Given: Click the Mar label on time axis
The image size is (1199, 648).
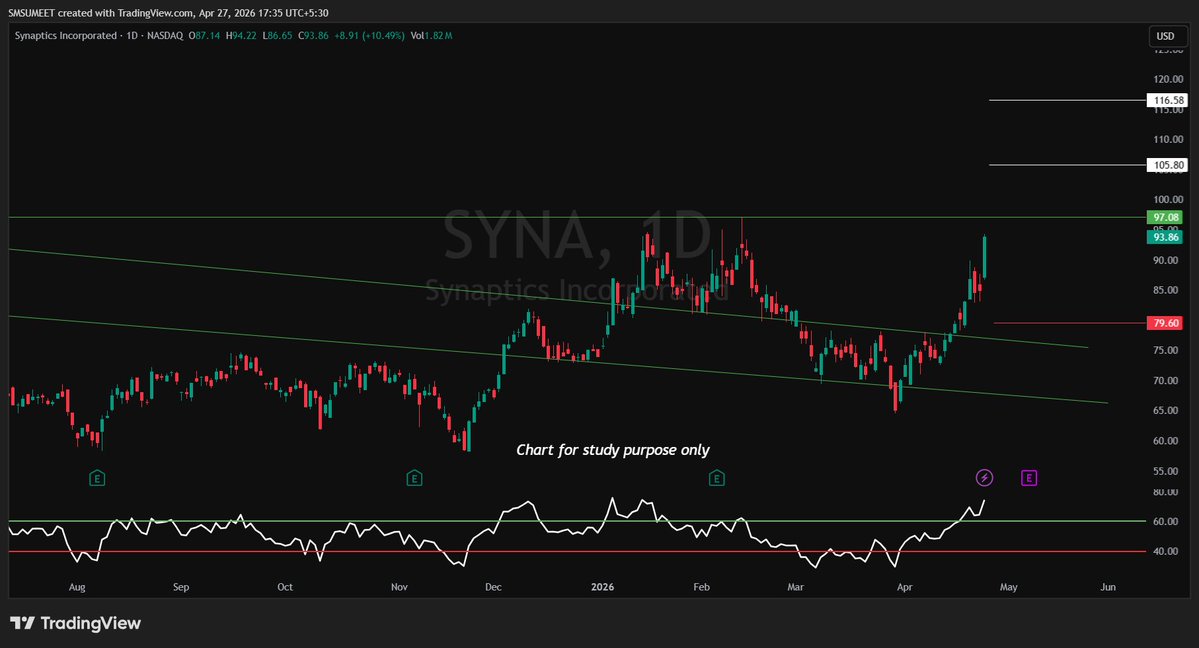Looking at the screenshot, I should coord(795,587).
